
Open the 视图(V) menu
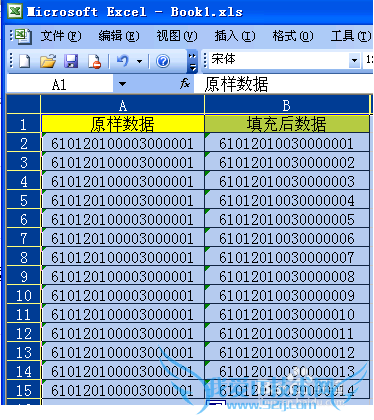point(177,36)
